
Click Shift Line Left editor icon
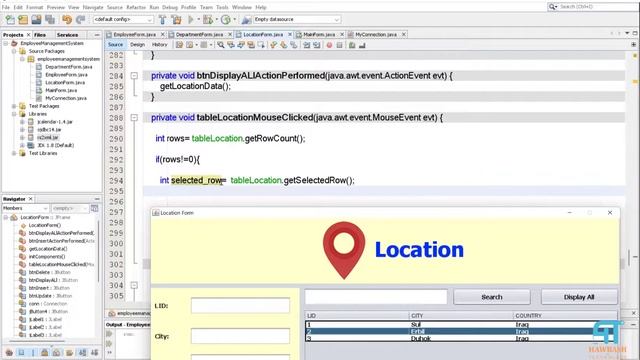tap(307, 45)
